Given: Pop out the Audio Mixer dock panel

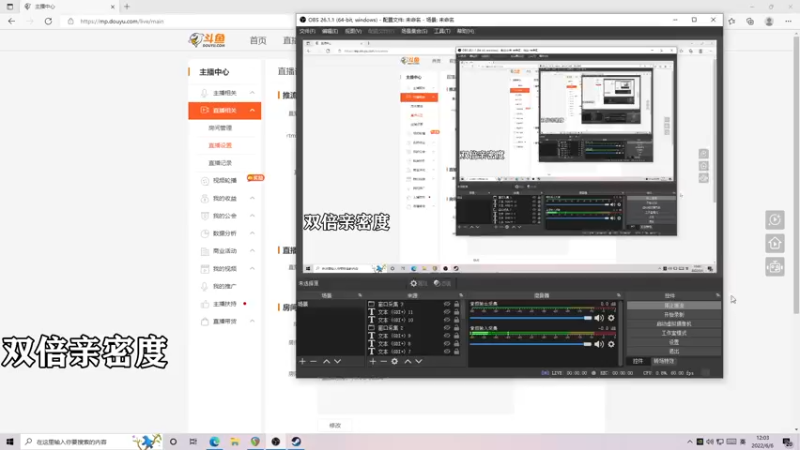Looking at the screenshot, I should [x=619, y=295].
